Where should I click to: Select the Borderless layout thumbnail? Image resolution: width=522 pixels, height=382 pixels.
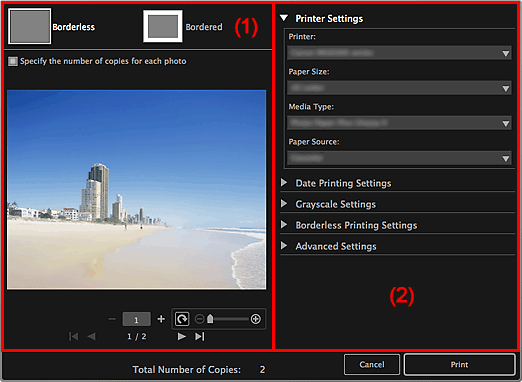[30, 26]
